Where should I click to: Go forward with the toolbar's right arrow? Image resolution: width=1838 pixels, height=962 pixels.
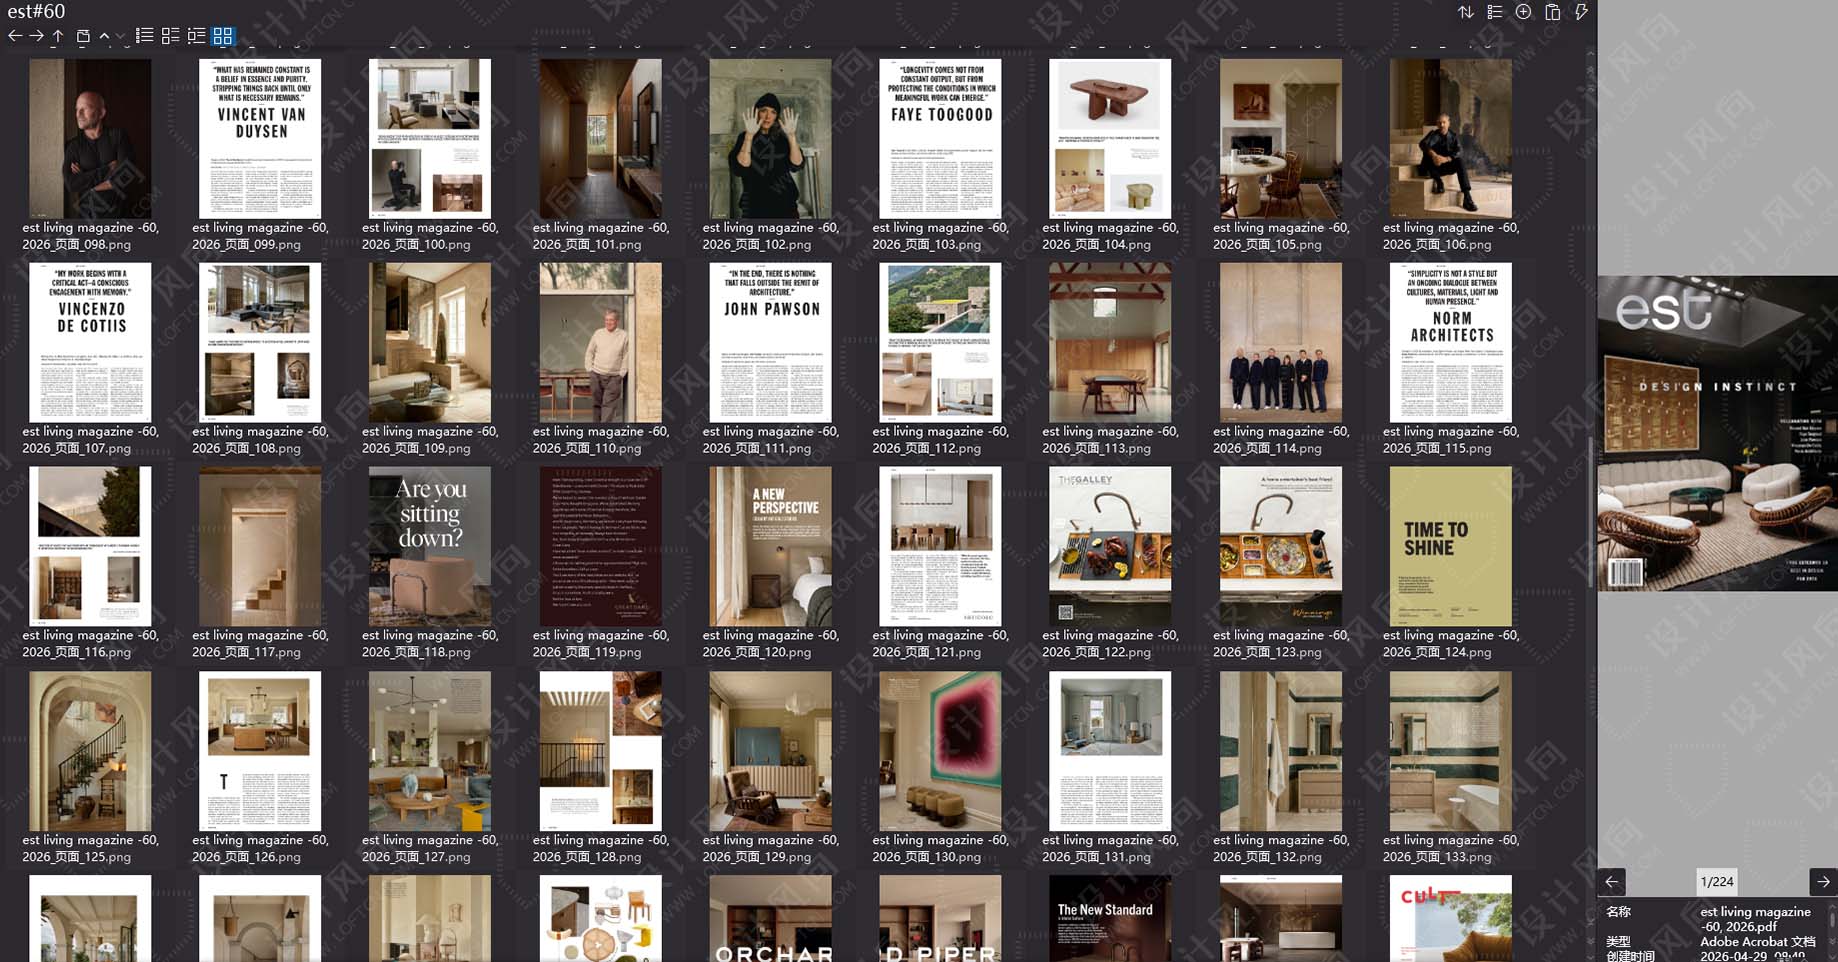click(36, 36)
